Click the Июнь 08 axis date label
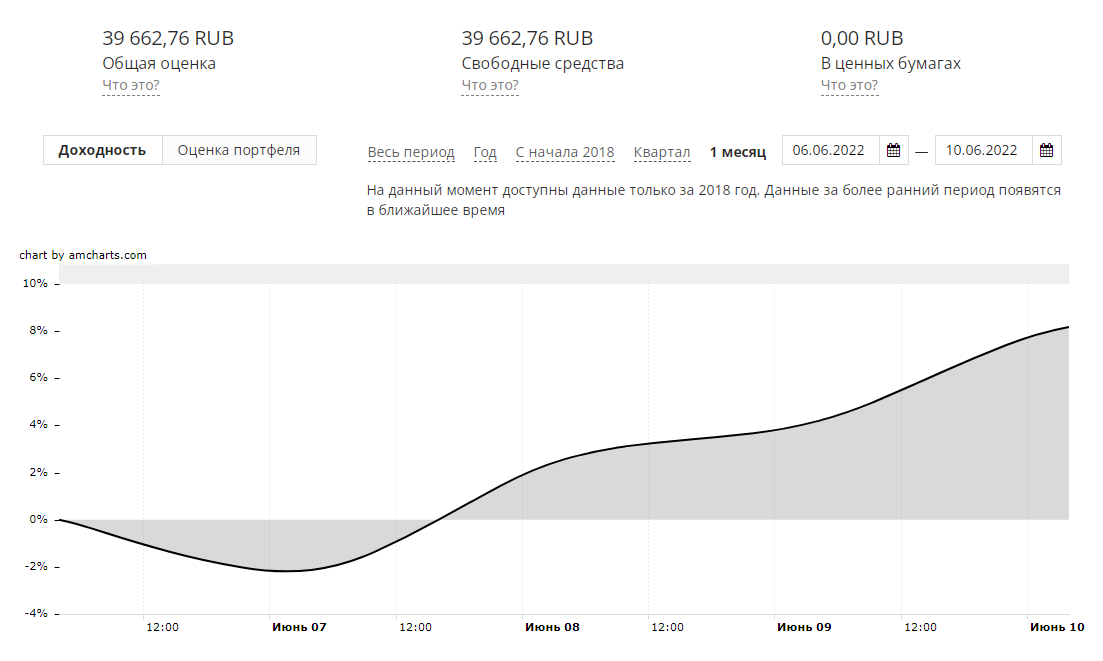This screenshot has height=661, width=1103. click(x=552, y=628)
